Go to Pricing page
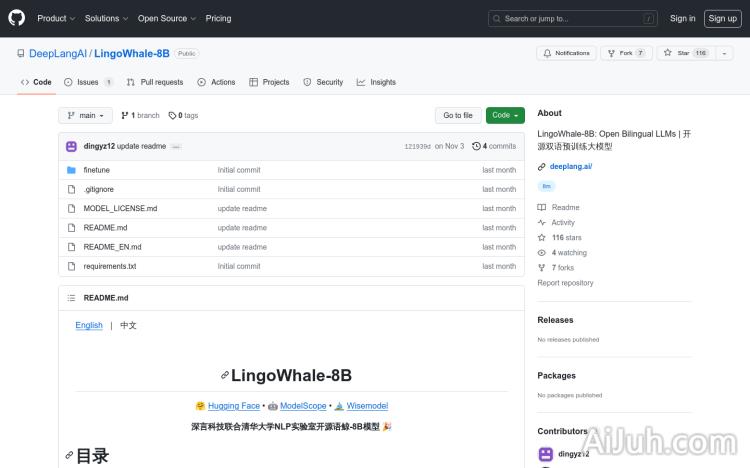 [218, 18]
